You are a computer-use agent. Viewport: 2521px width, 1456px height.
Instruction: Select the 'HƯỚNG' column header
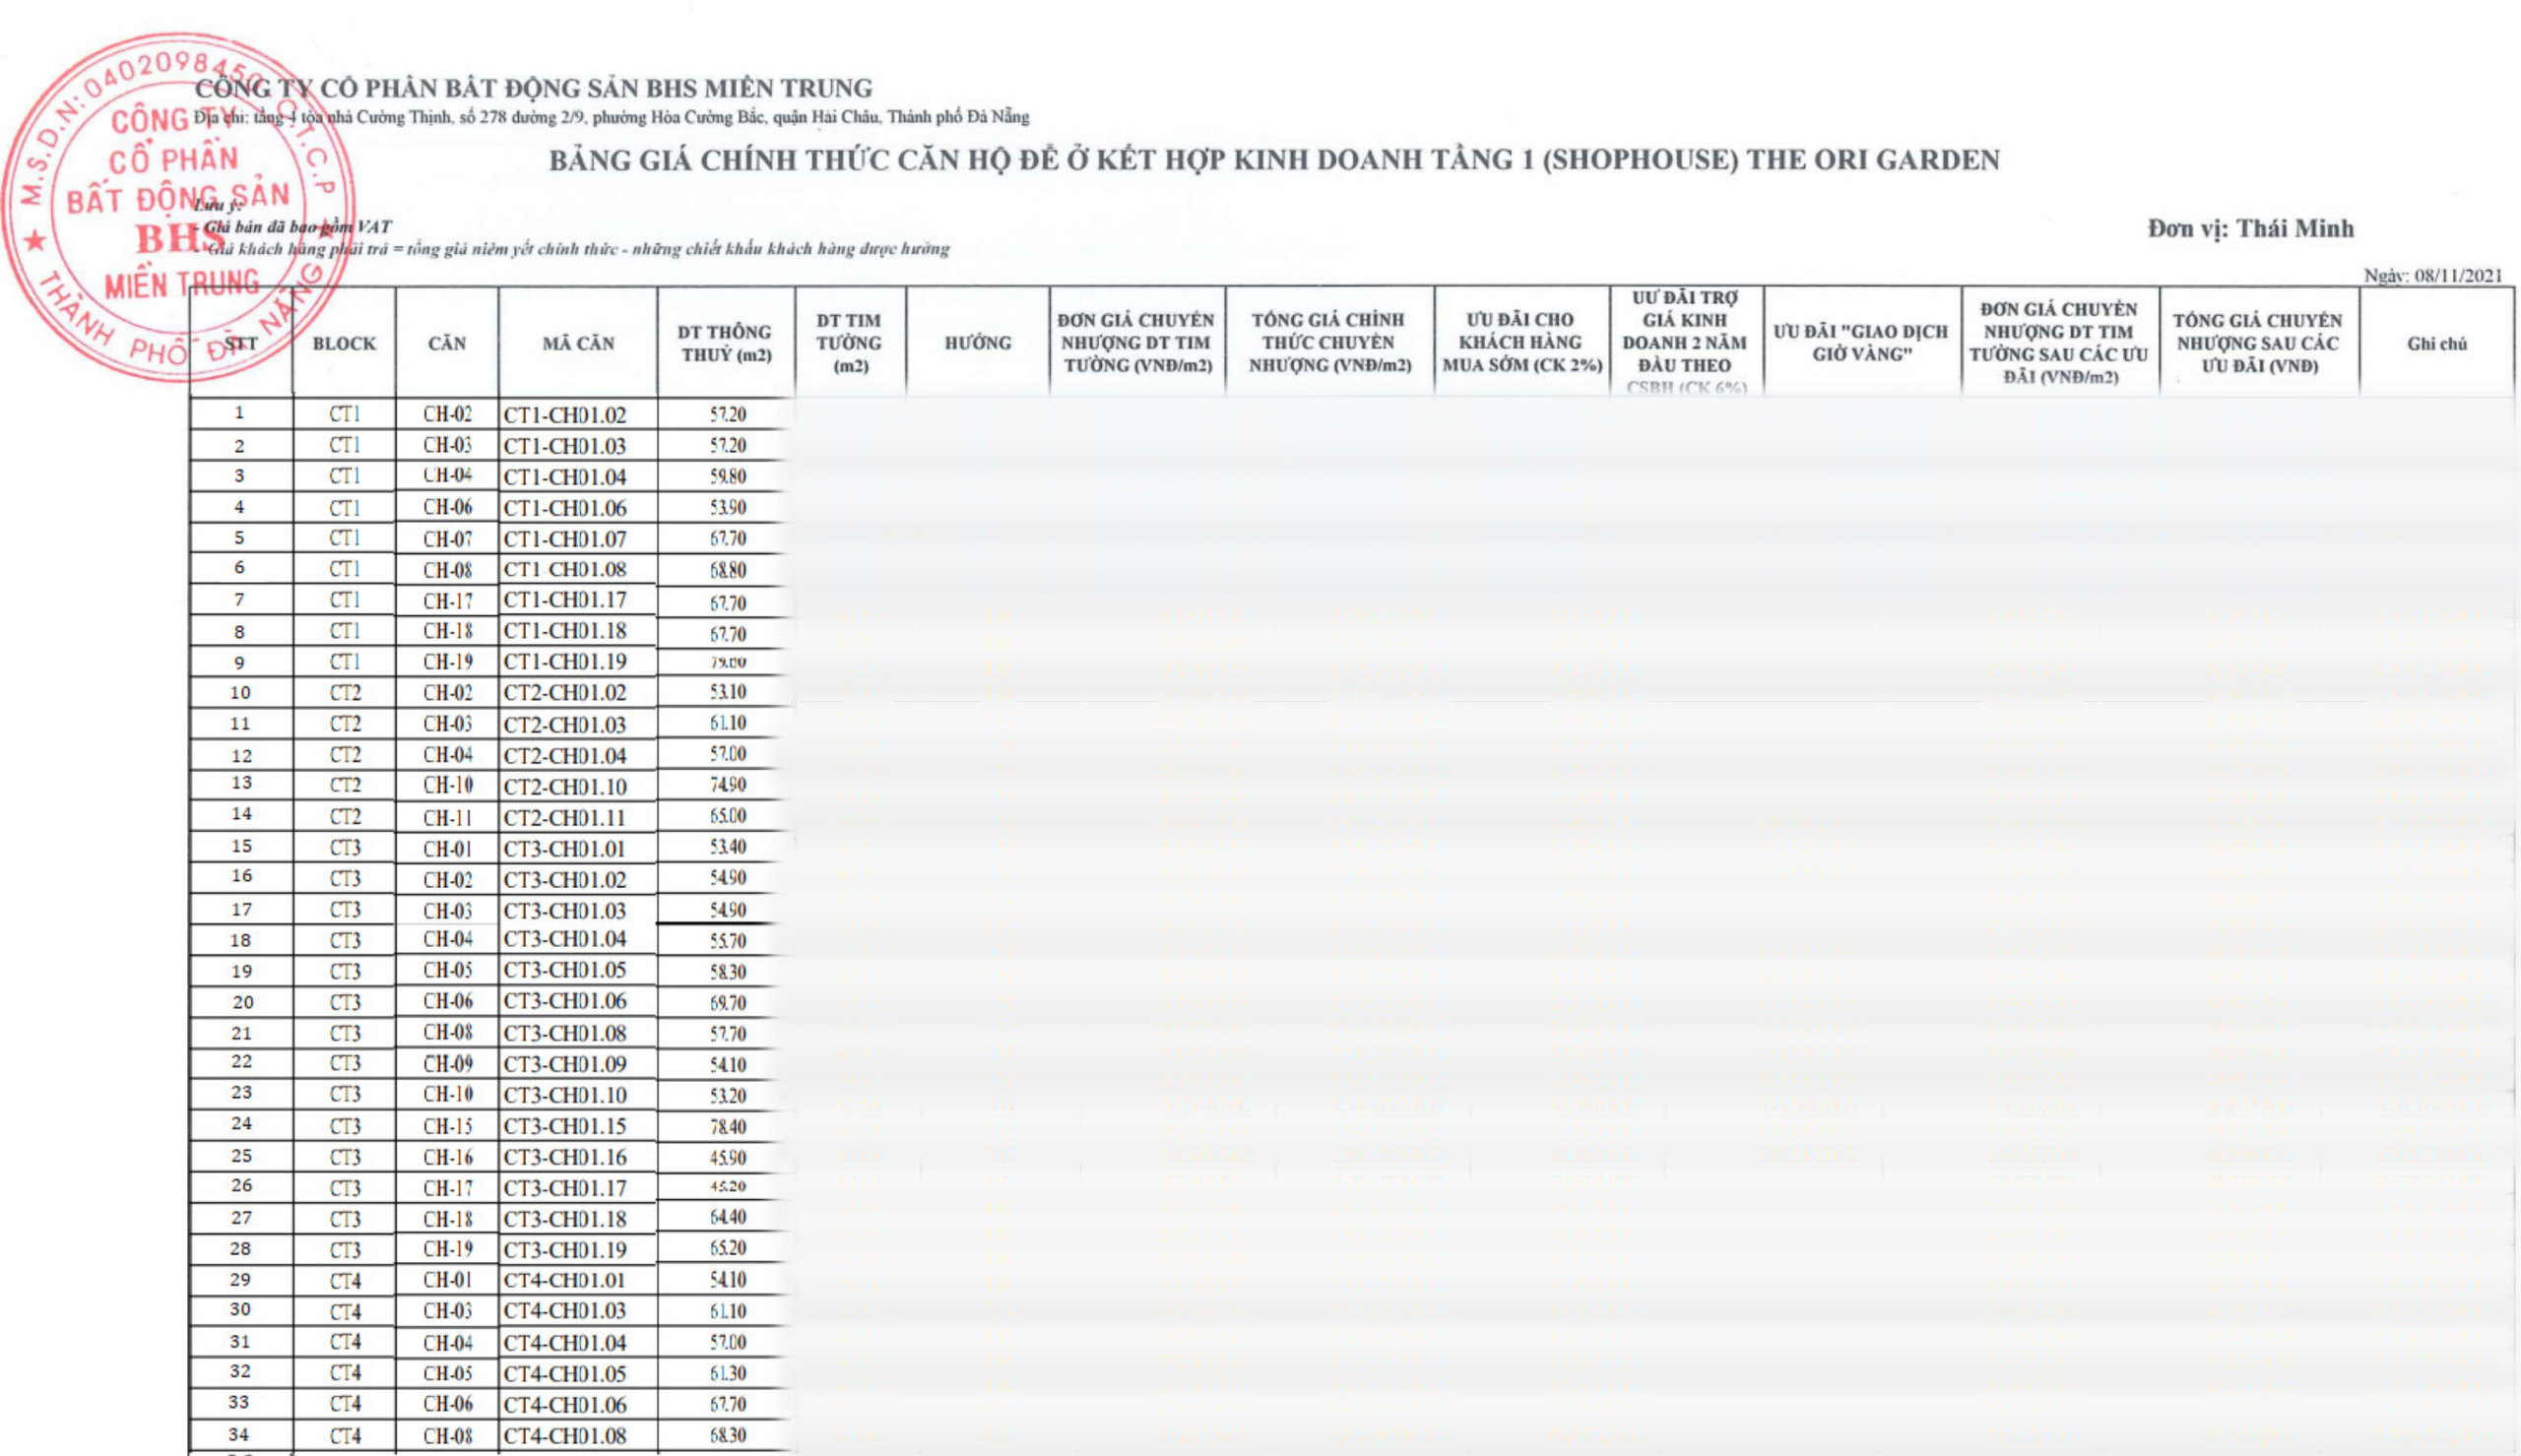pyautogui.click(x=978, y=343)
